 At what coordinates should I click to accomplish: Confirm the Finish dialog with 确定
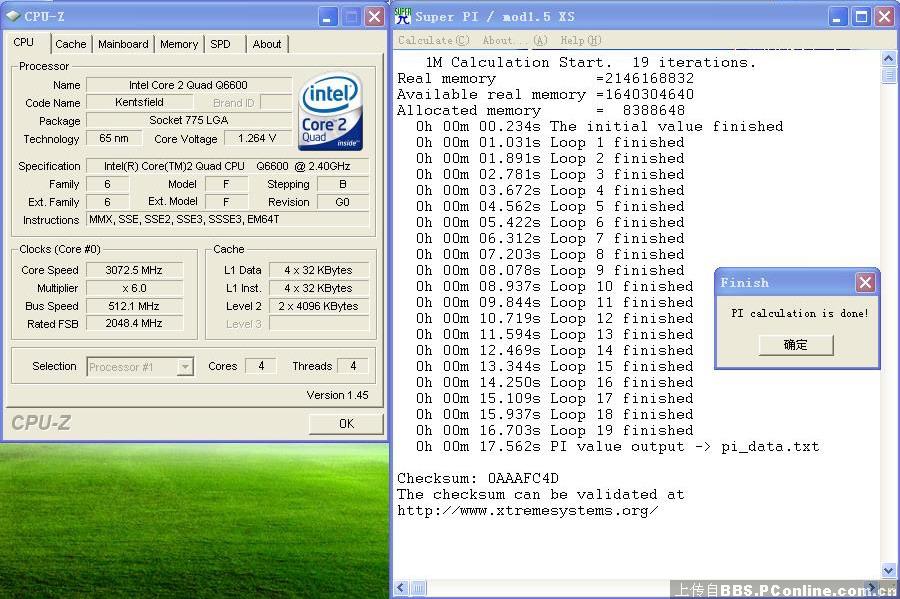[796, 345]
